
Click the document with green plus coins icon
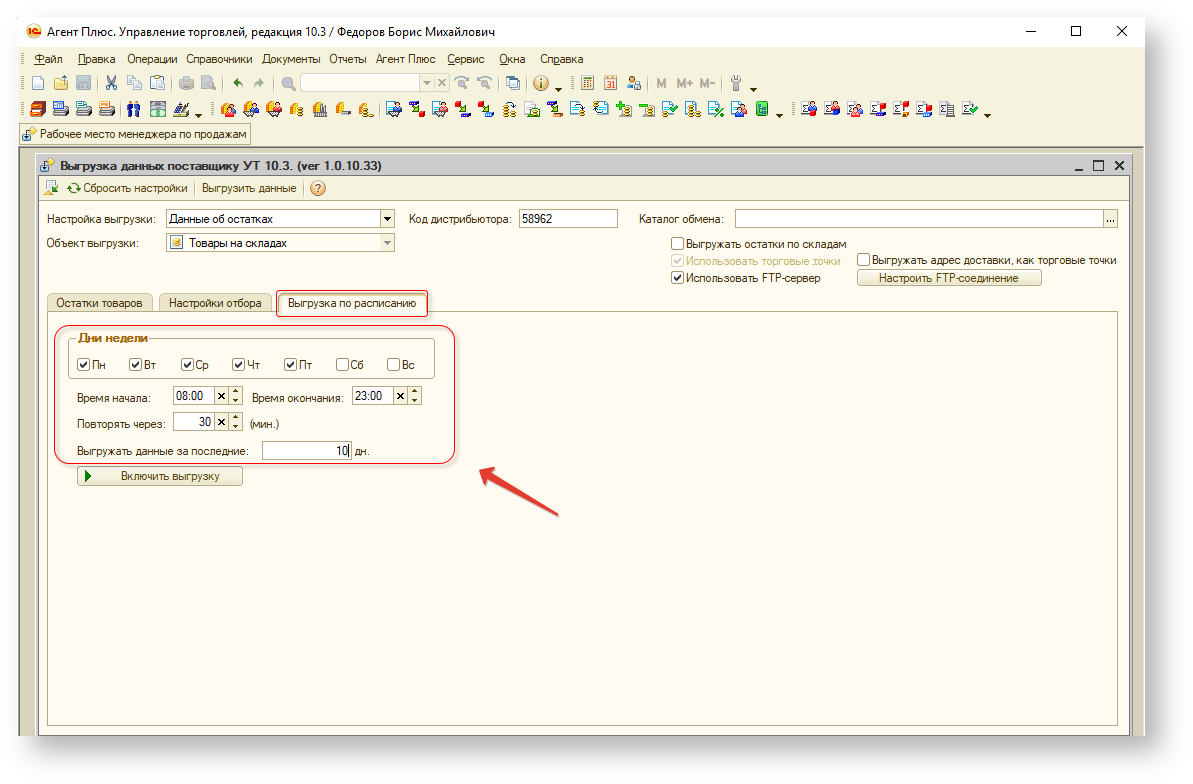pos(623,109)
